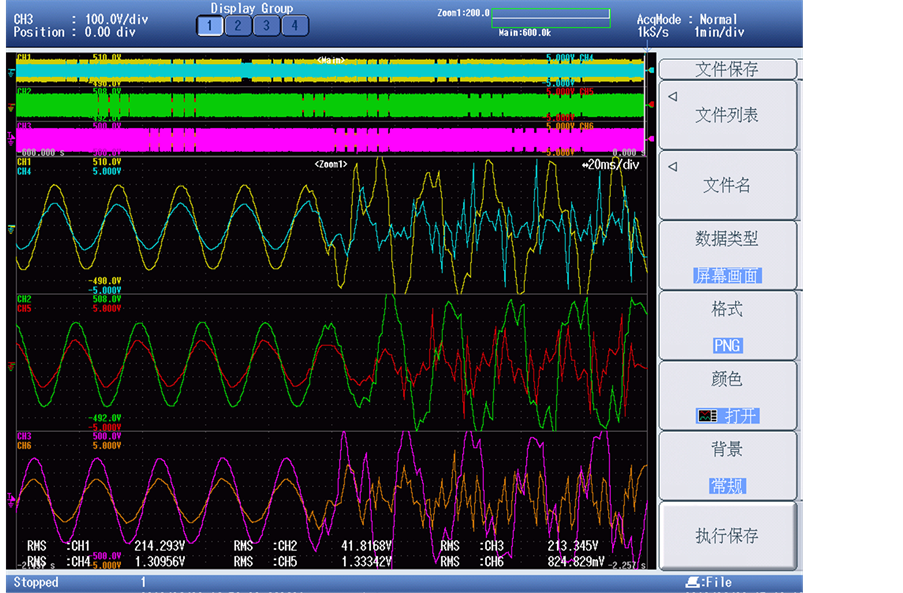Image resolution: width=903 pixels, height=593 pixels.
Task: Toggle the 背景 background setting 常规
Action: pos(727,485)
